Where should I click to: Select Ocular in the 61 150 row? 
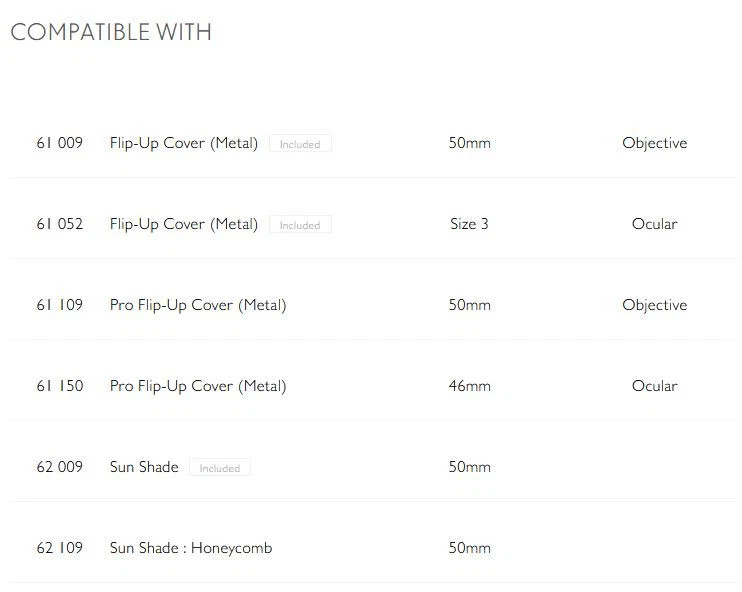(654, 386)
